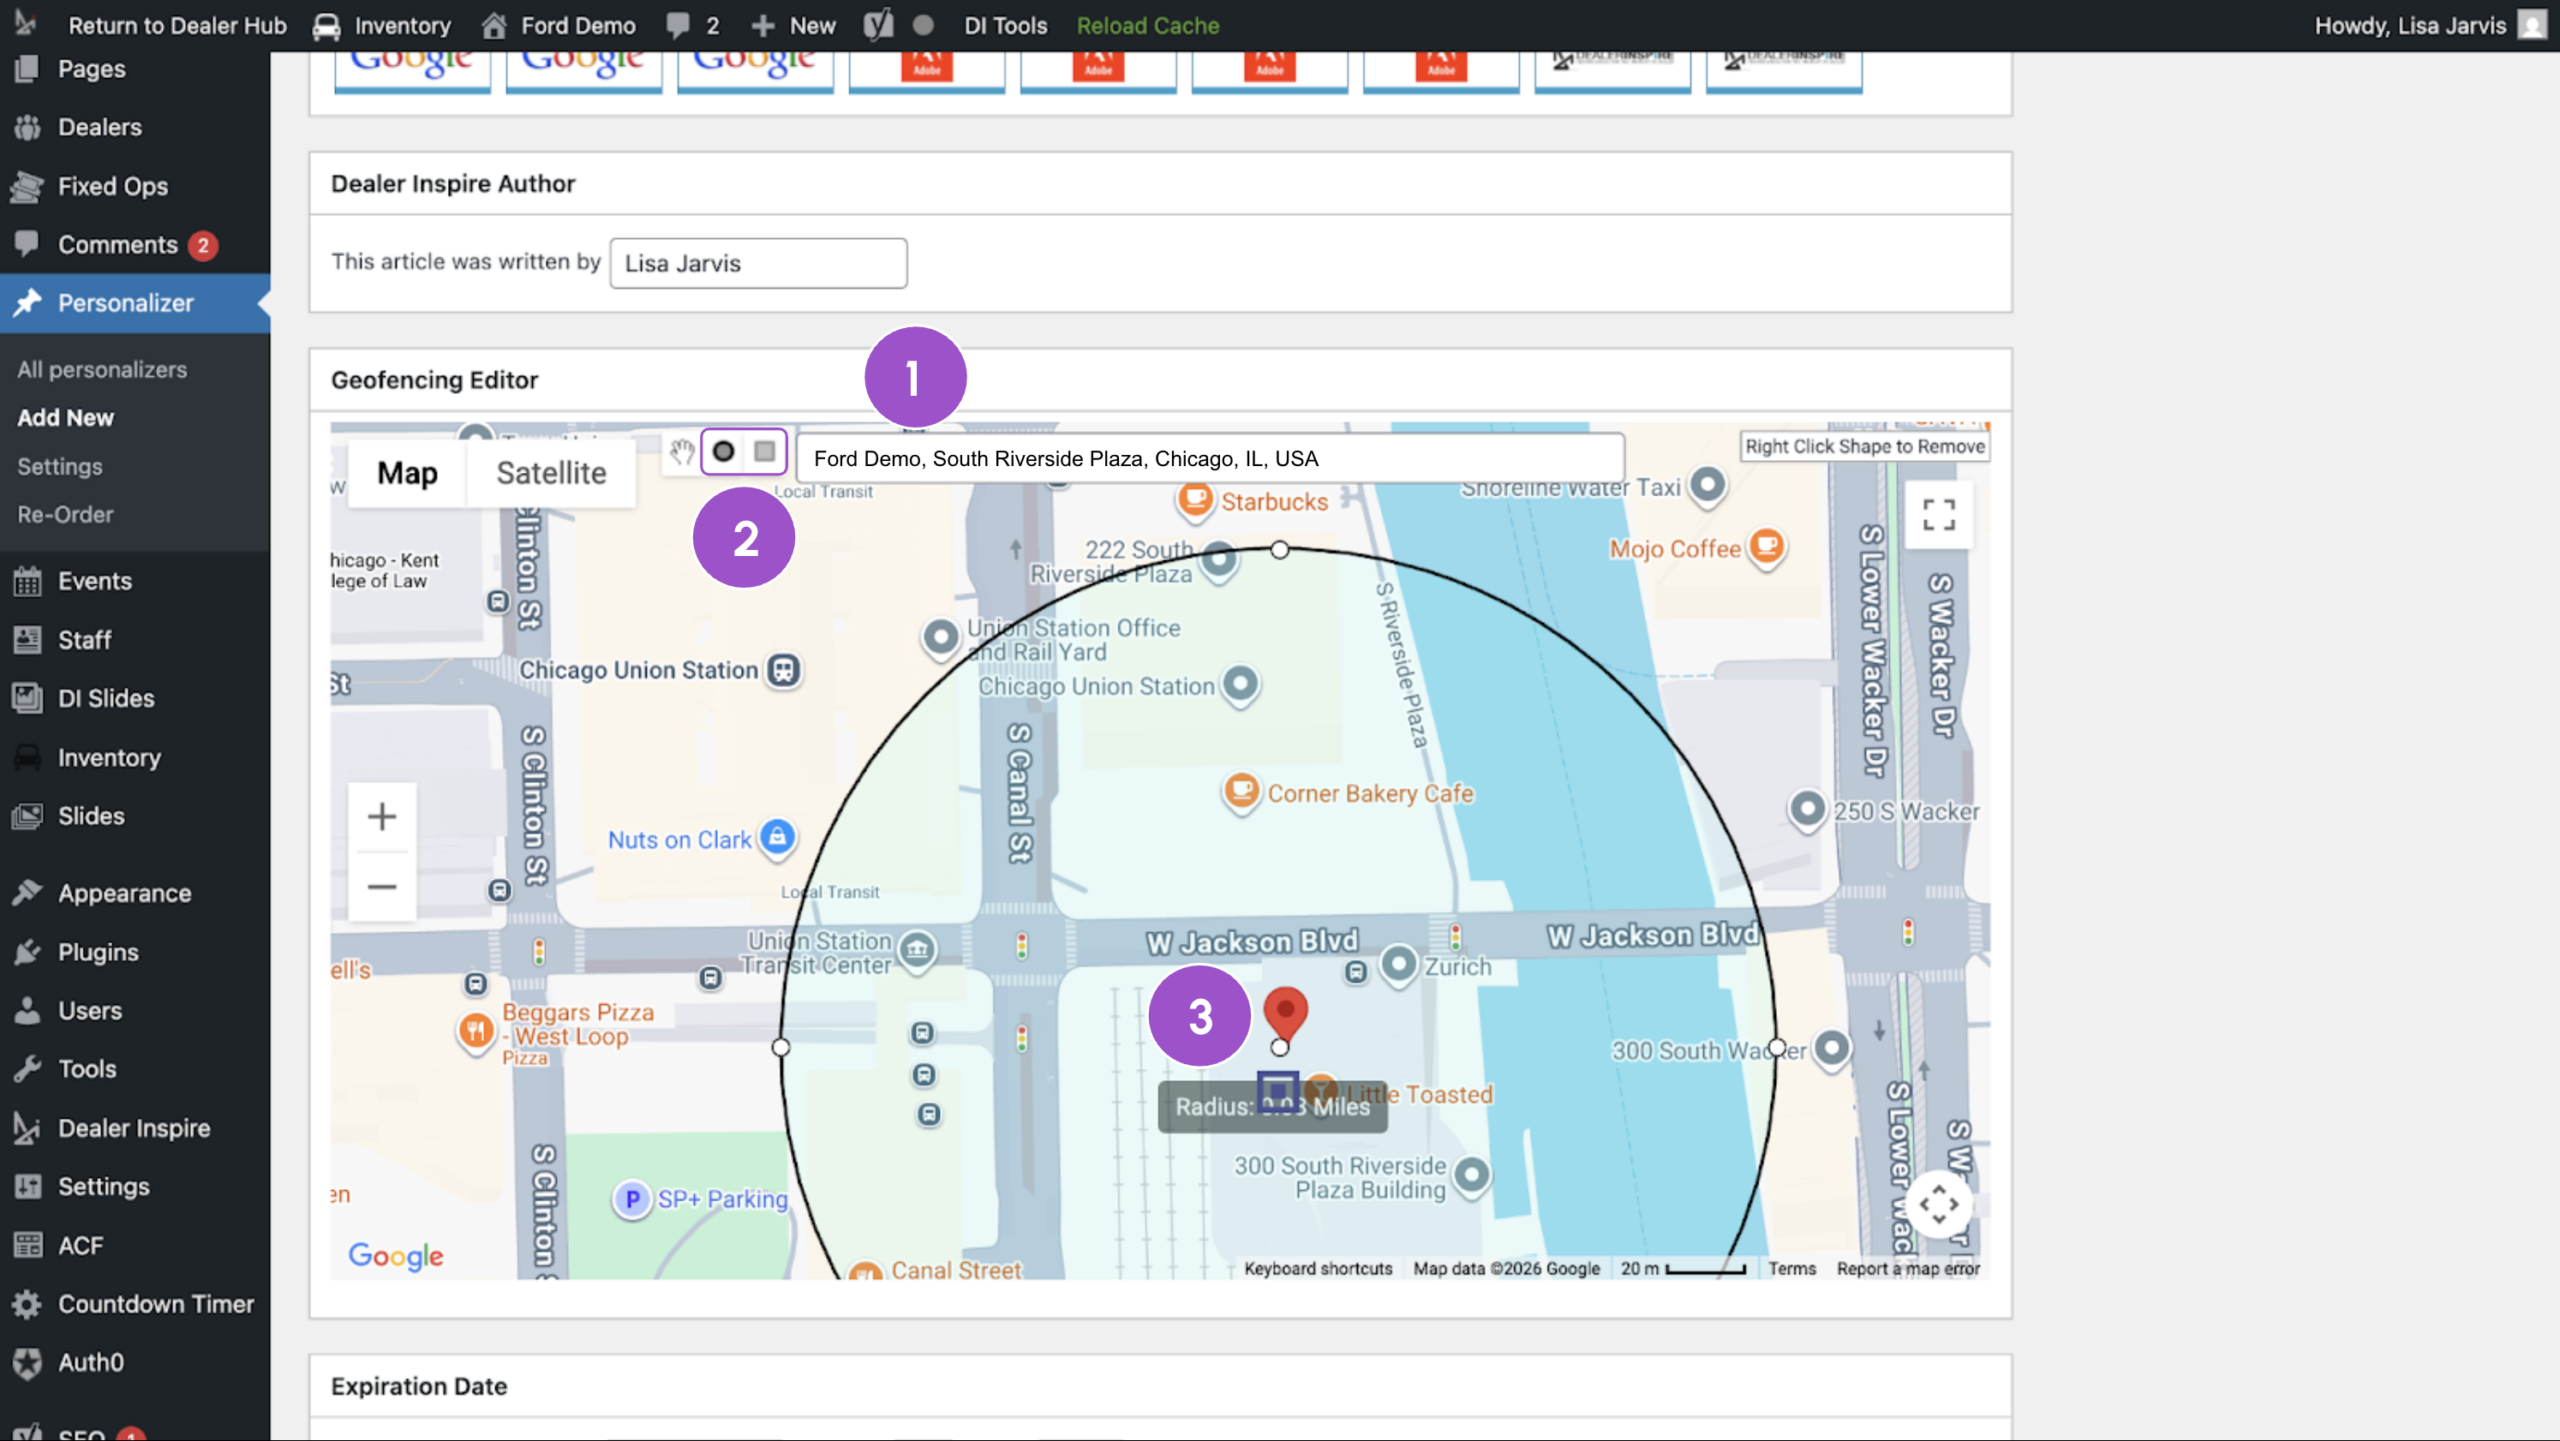This screenshot has width=2560, height=1441.
Task: Open comments bubble in admin bar
Action: (x=693, y=25)
